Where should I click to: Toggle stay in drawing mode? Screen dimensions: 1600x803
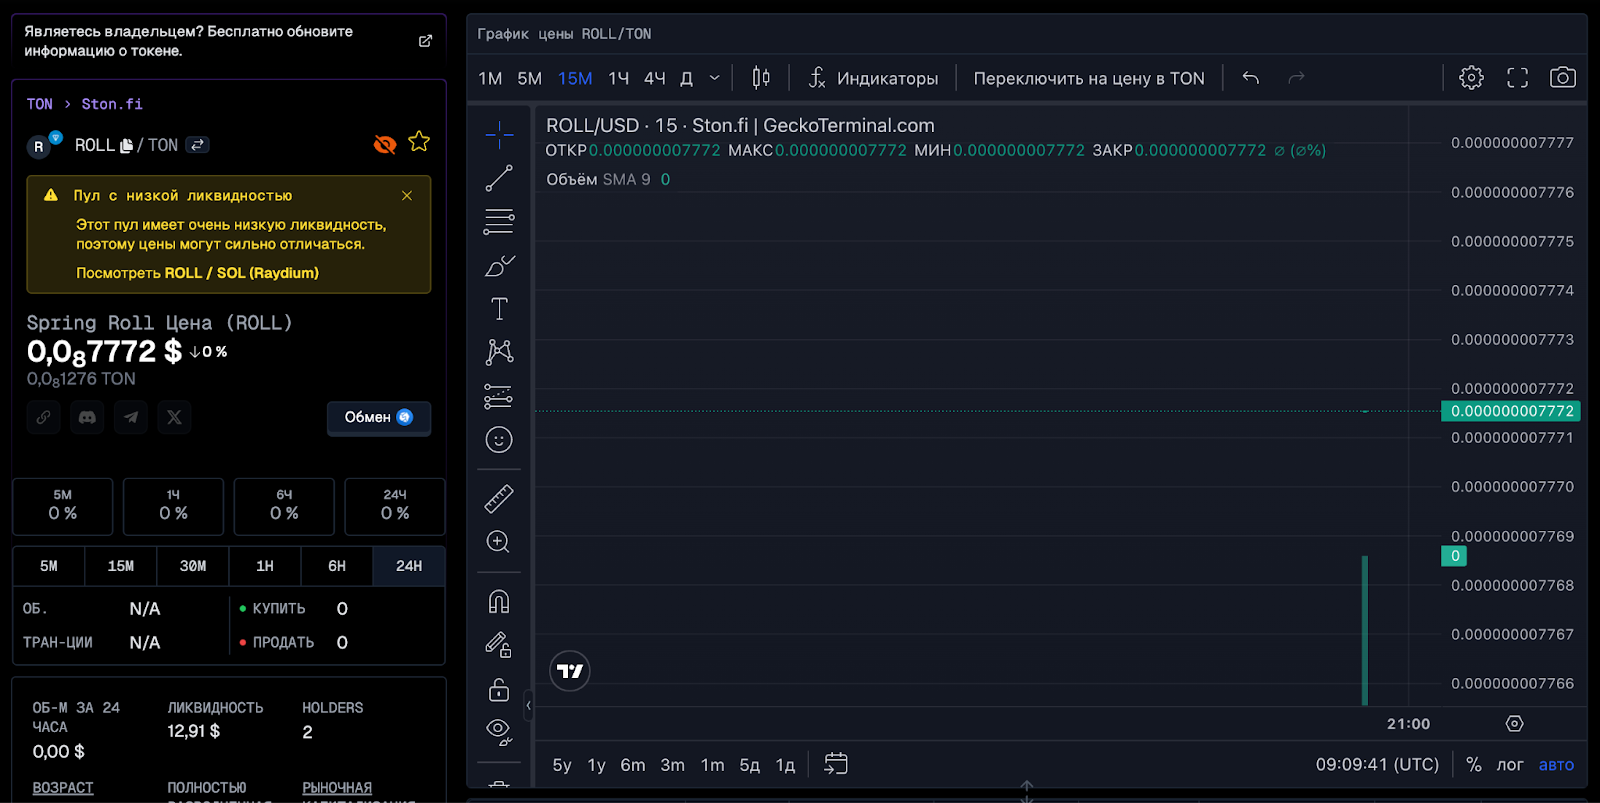pos(499,645)
